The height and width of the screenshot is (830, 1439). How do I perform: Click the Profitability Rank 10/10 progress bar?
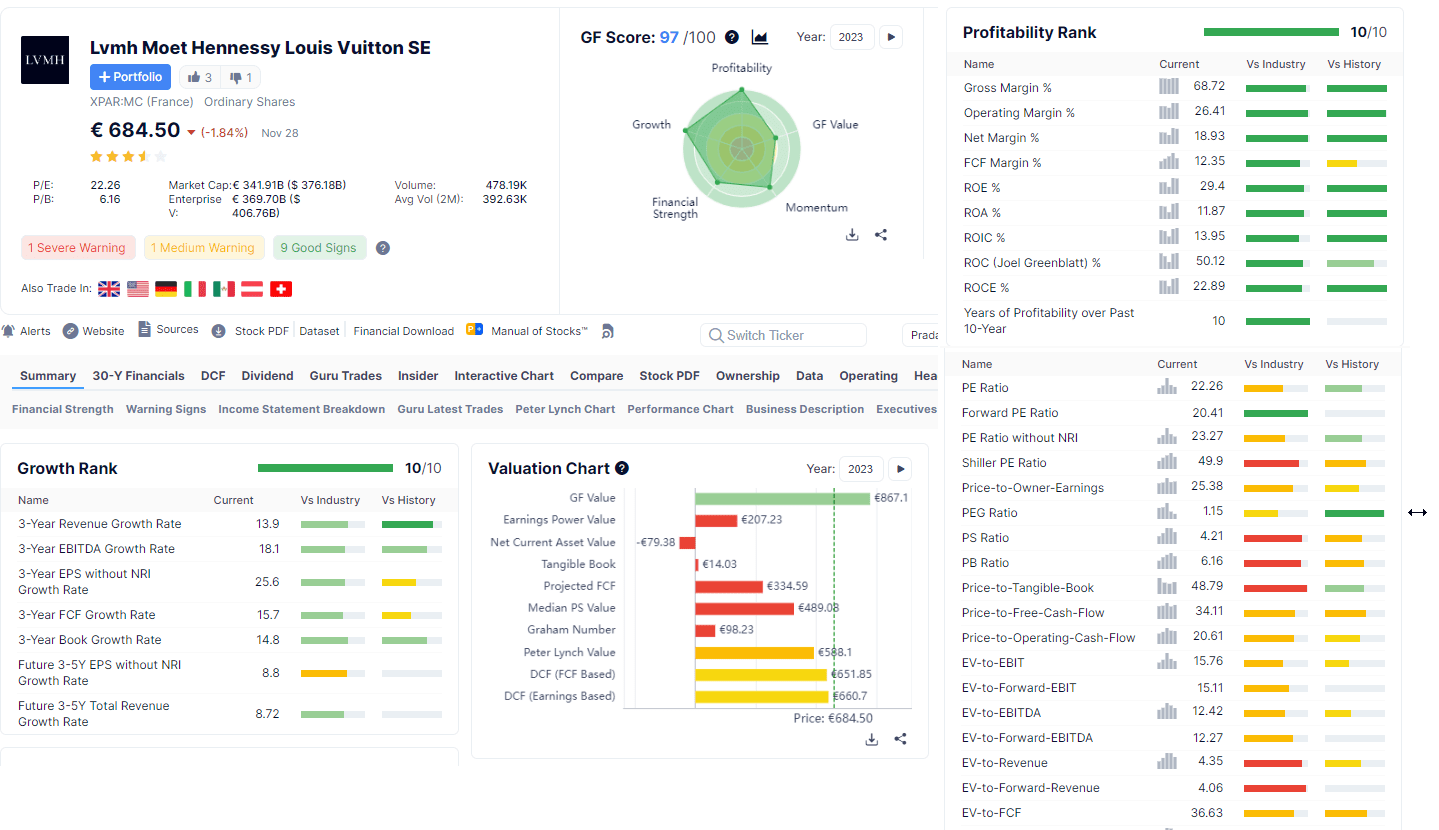pos(1271,32)
